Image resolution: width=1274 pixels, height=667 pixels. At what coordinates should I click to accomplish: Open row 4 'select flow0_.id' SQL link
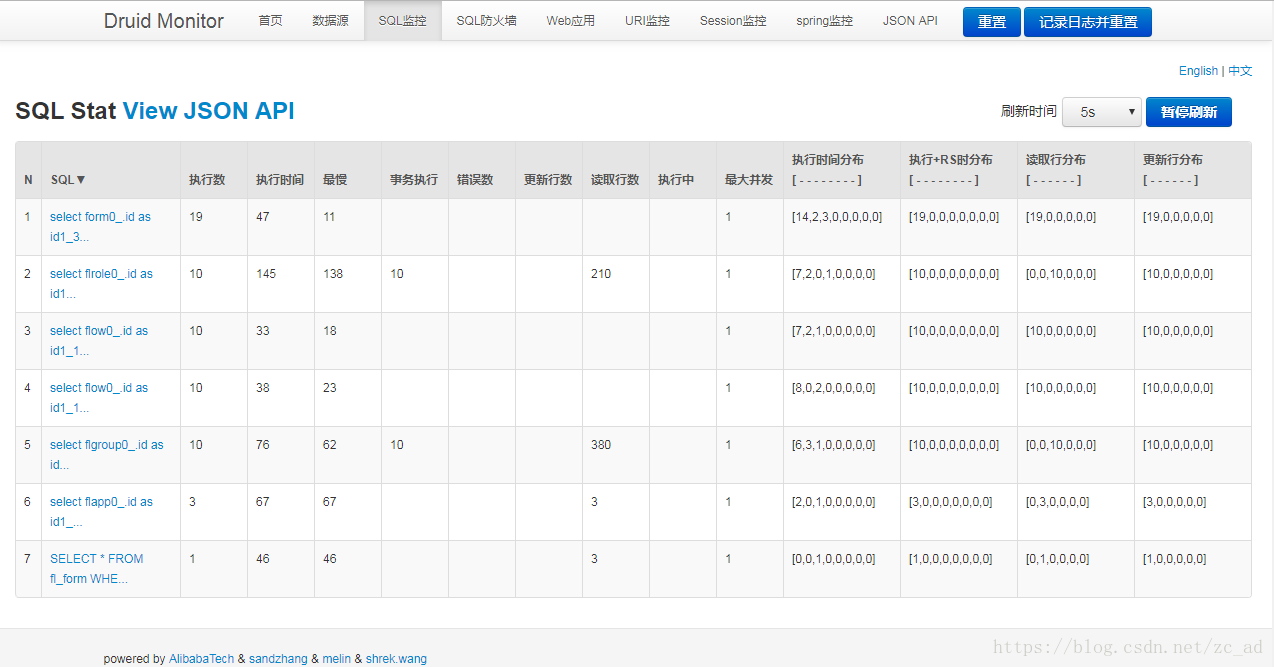pos(99,398)
